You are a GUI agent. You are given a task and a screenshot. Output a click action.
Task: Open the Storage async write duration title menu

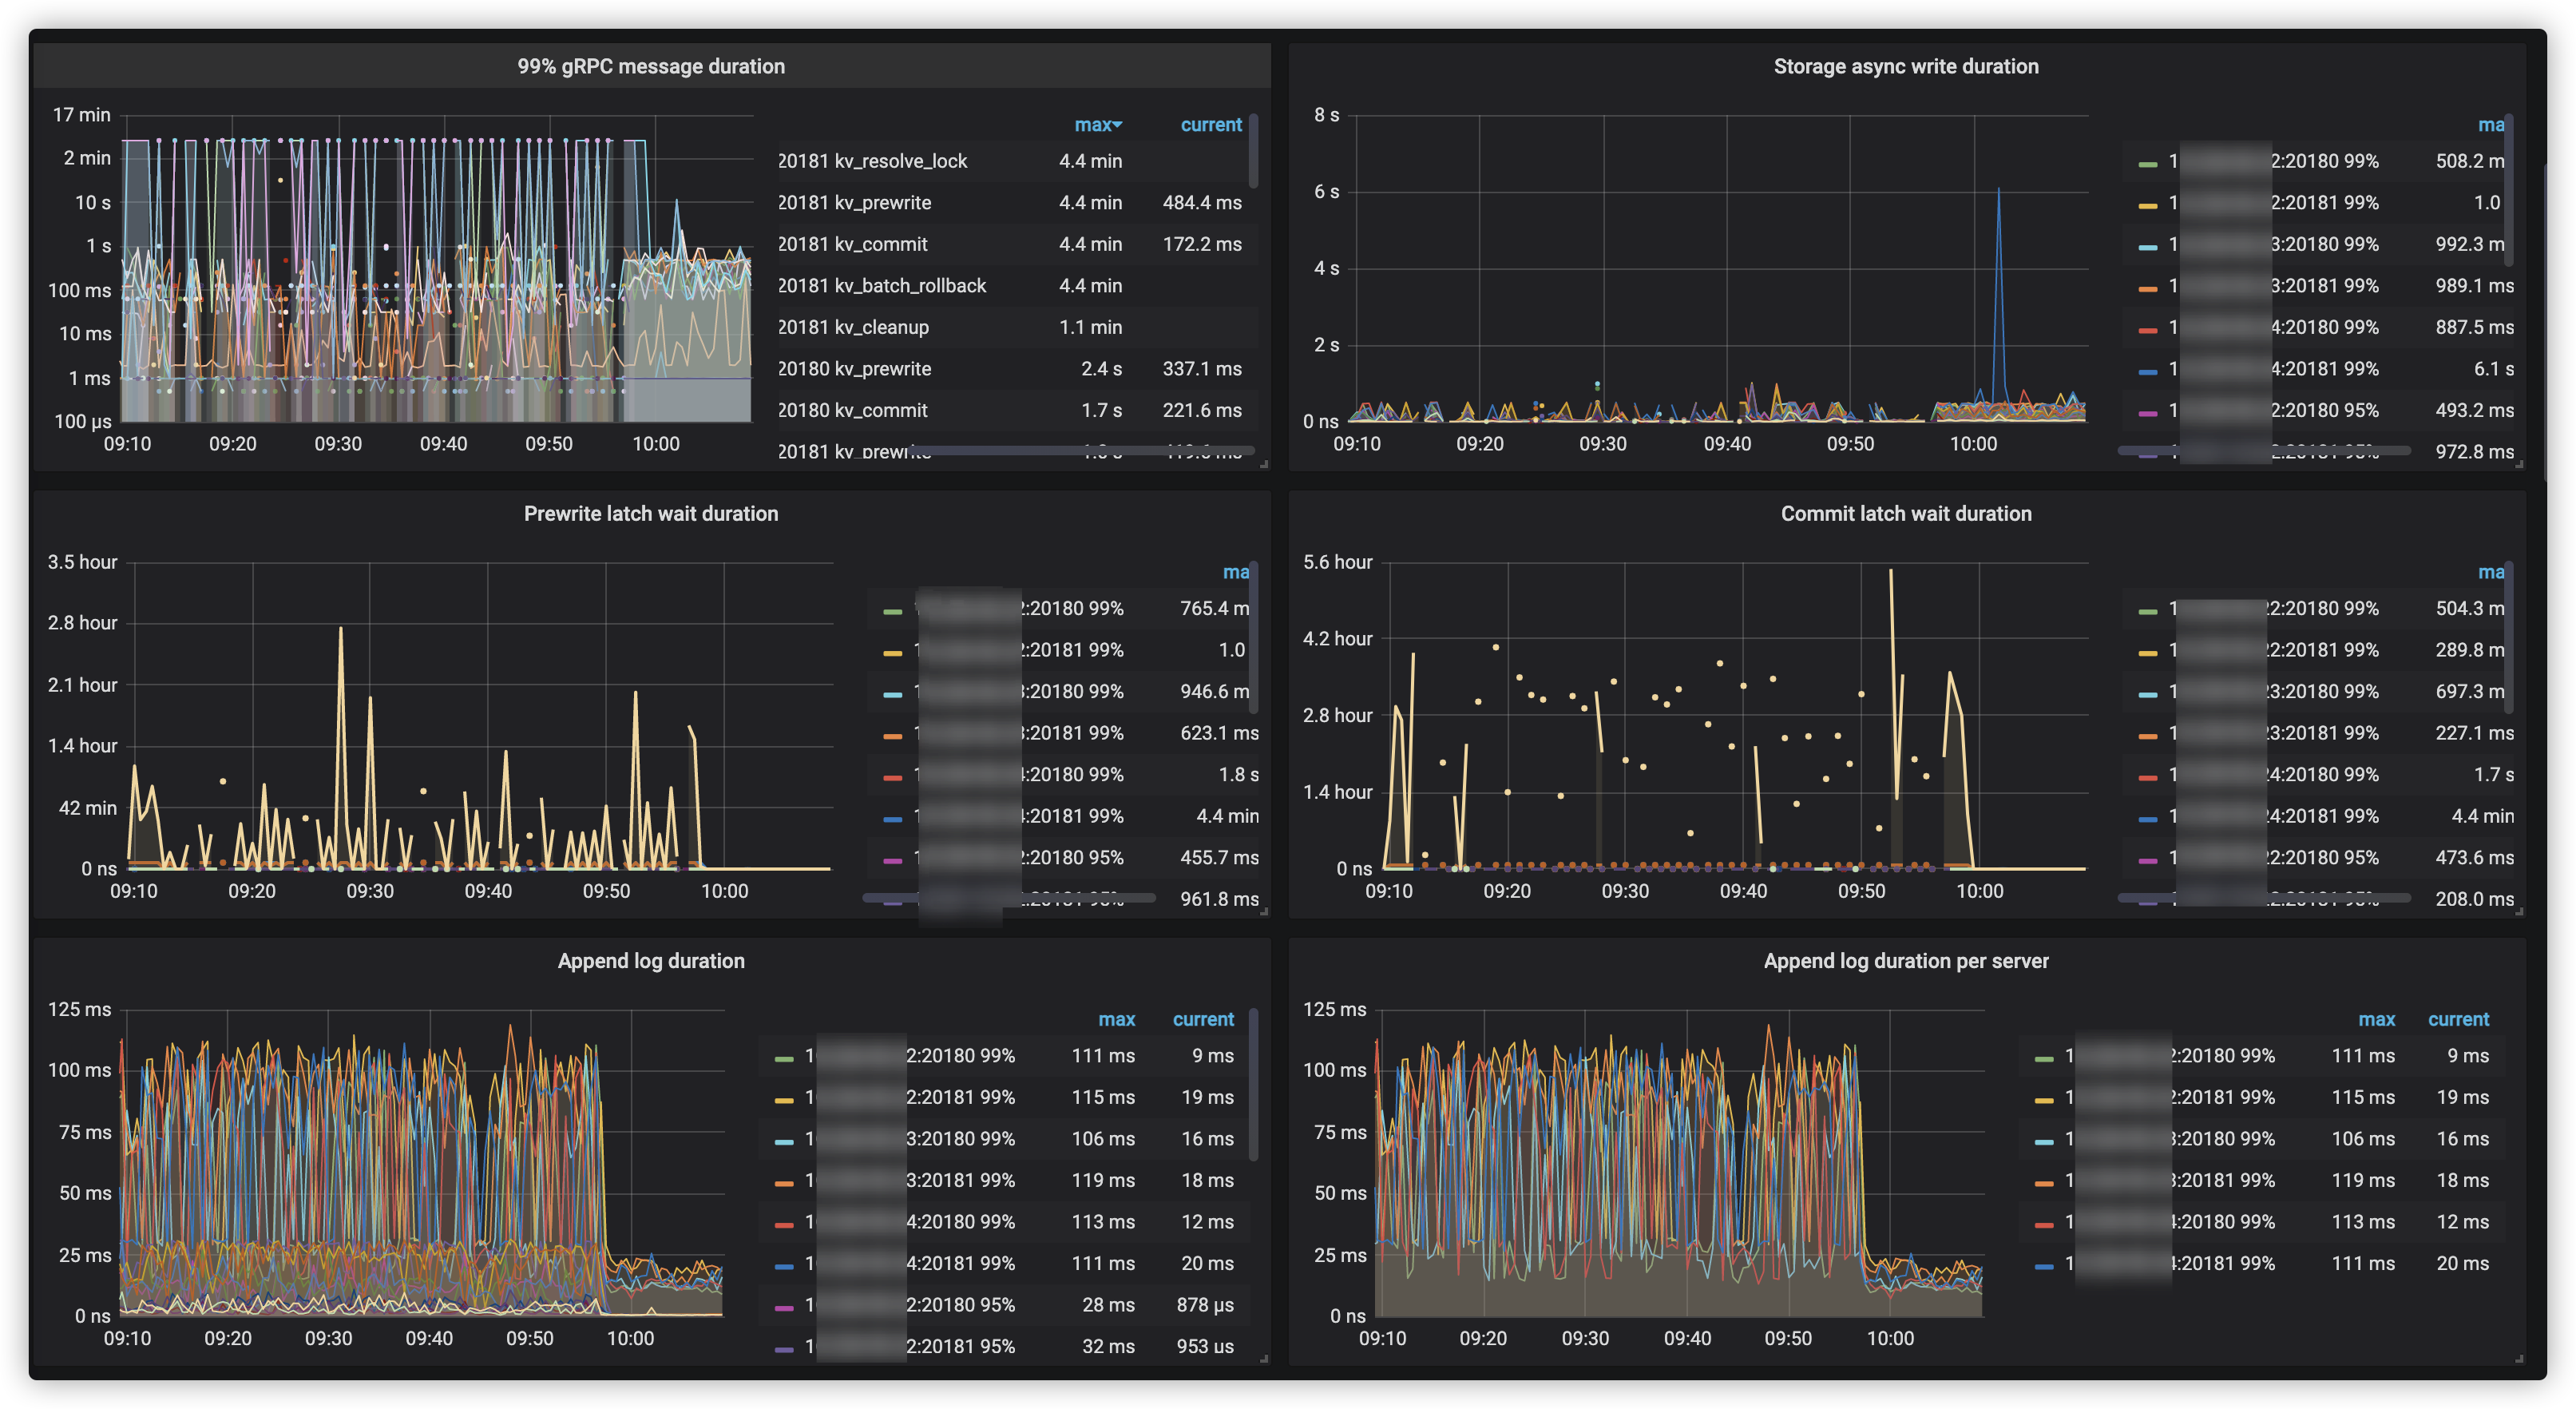pos(1905,66)
